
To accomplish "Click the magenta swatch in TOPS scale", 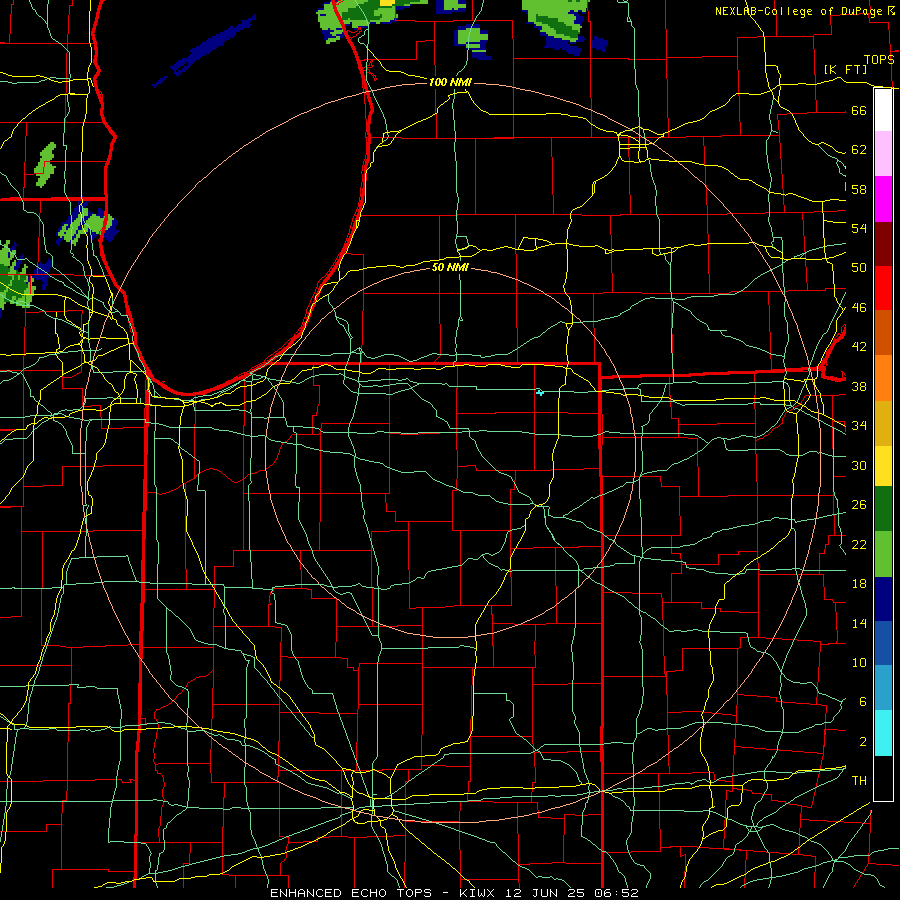I will tap(883, 199).
